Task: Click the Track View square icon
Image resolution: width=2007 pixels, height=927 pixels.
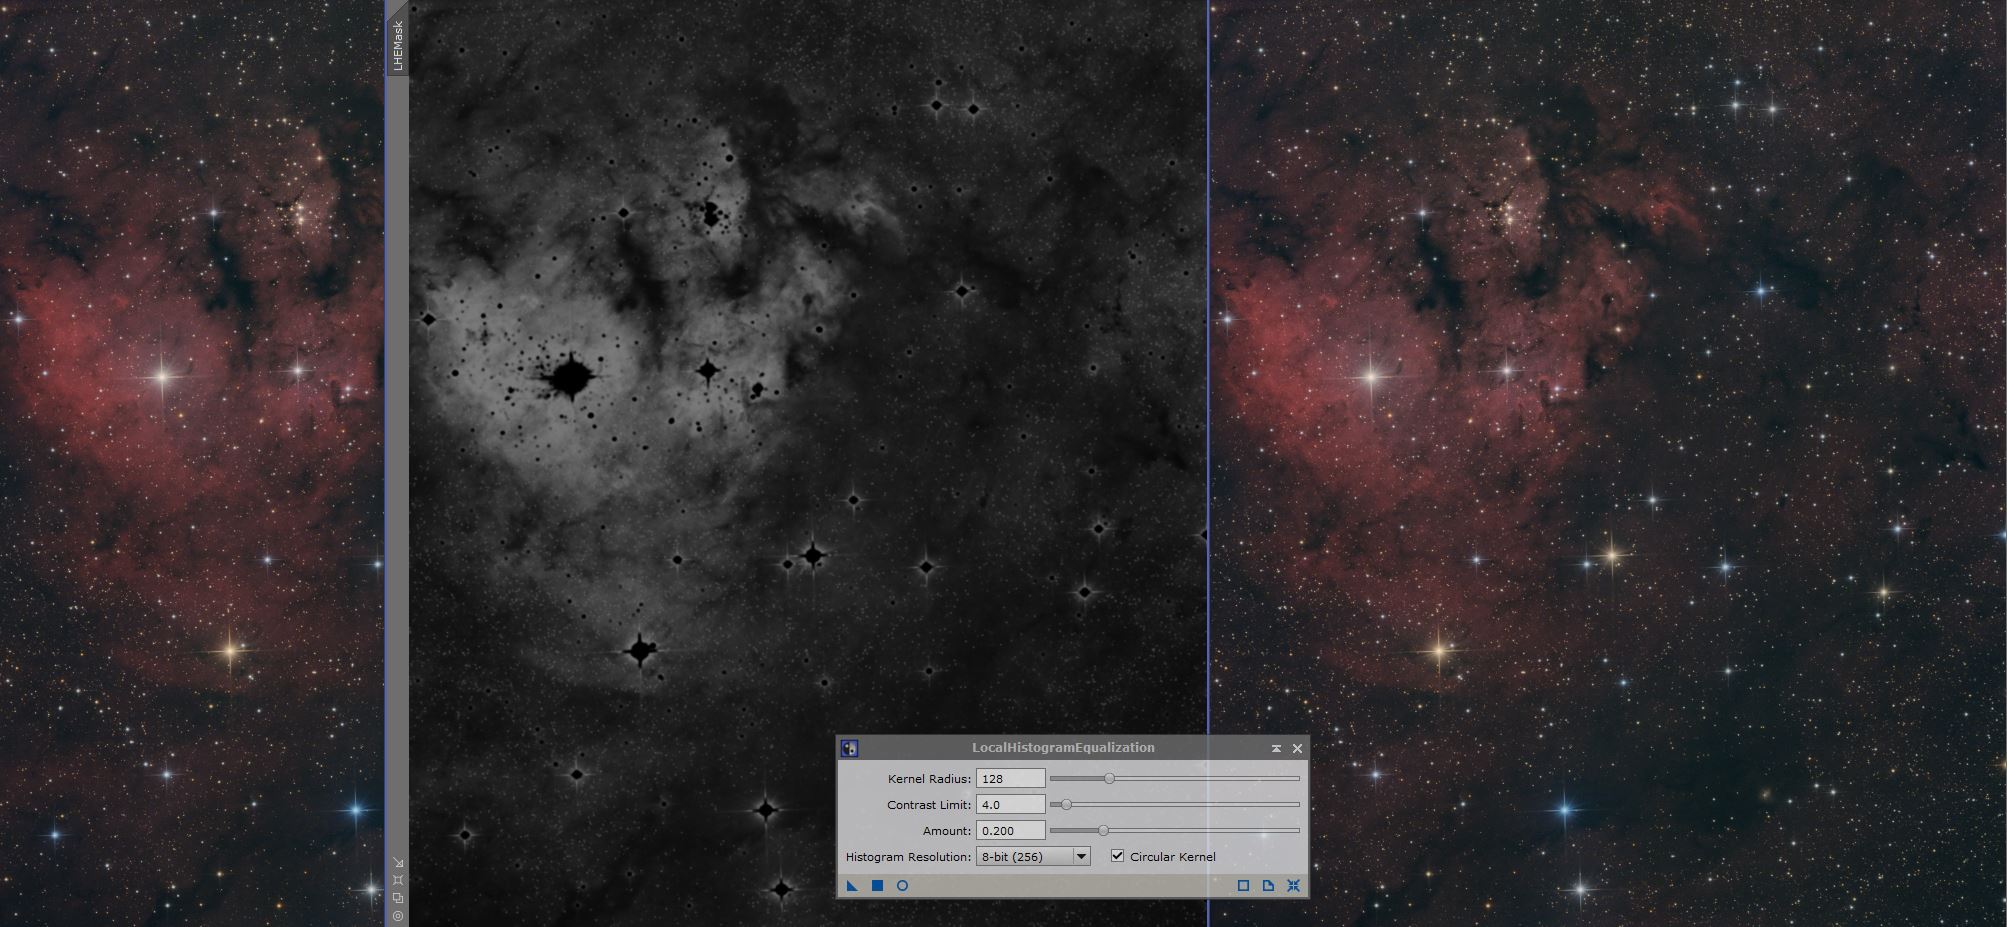Action: [x=1243, y=886]
